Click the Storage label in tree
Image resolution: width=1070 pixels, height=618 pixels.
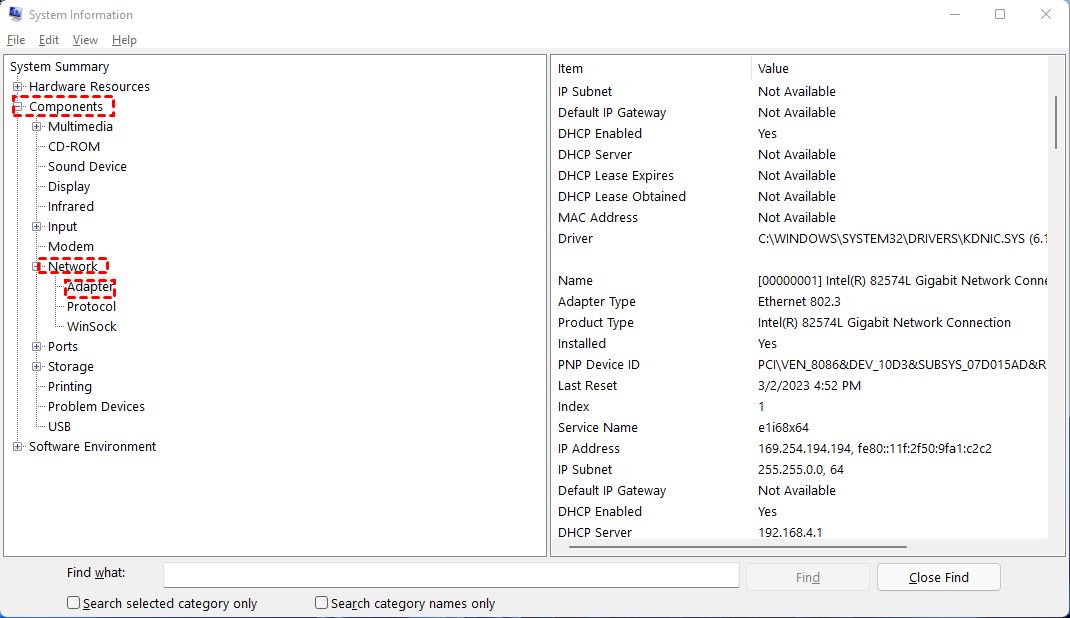pyautogui.click(x=71, y=366)
